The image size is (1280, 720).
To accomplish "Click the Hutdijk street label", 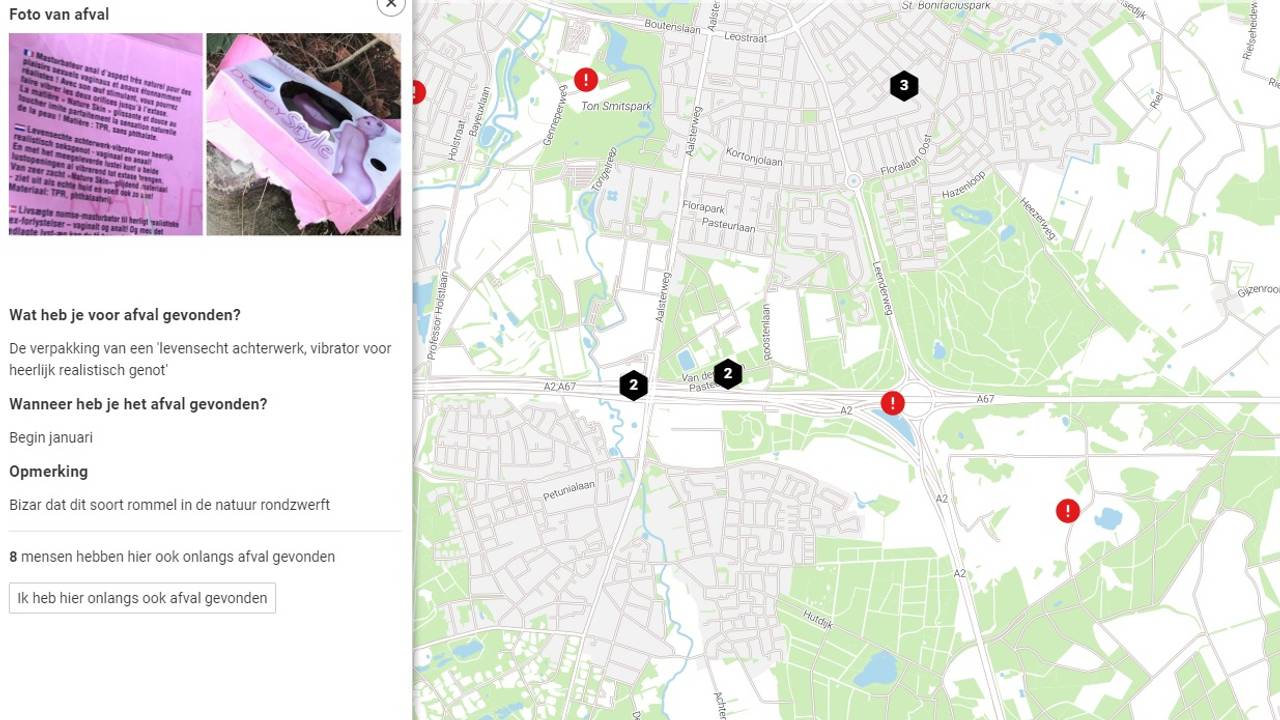I will coord(817,621).
